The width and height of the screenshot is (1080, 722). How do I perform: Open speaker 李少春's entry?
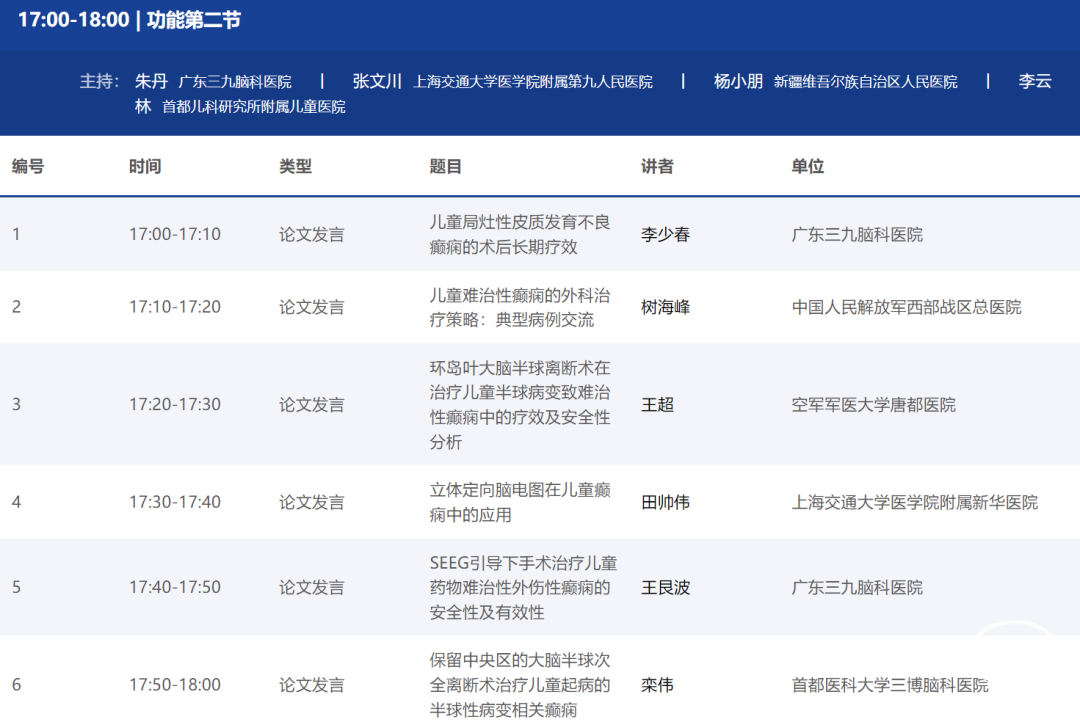[665, 234]
